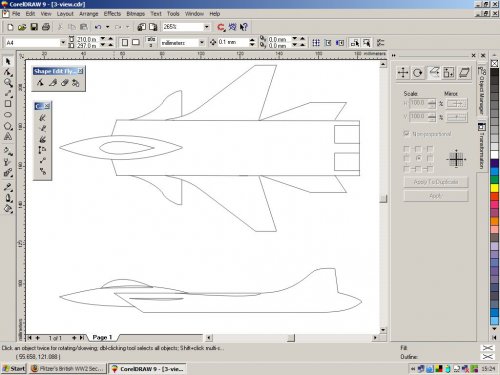500x375 pixels.
Task: Open the A4 paper size dropdown
Action: coord(62,43)
